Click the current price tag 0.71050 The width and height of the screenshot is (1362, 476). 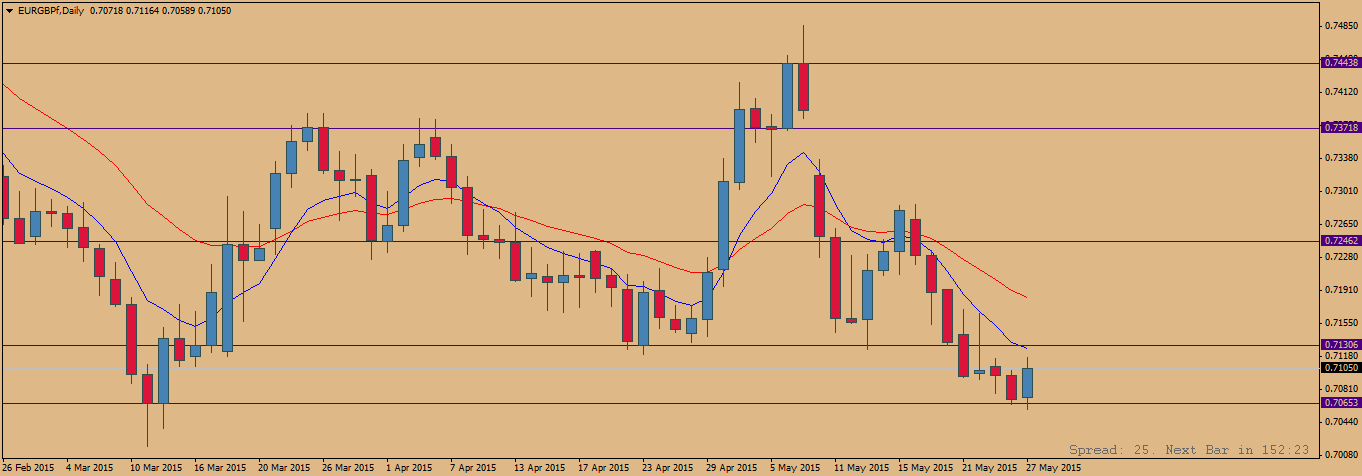pos(1341,367)
